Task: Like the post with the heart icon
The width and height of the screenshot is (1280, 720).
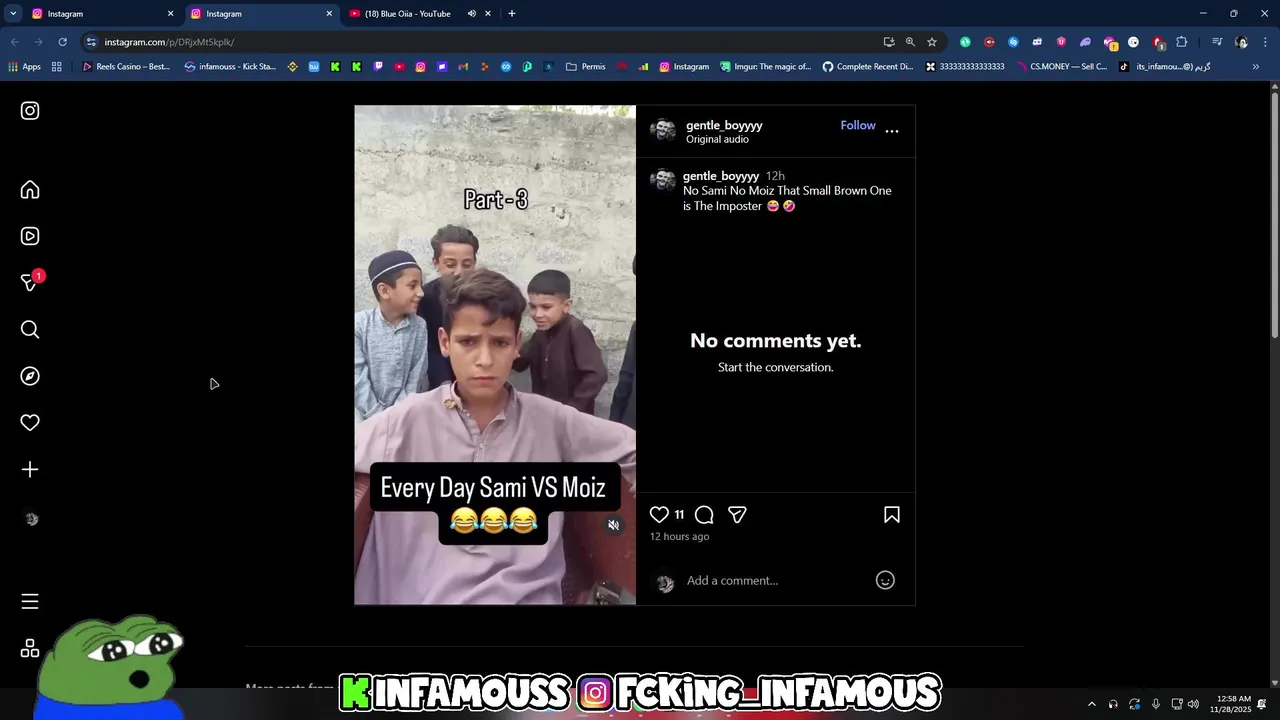Action: 659,514
